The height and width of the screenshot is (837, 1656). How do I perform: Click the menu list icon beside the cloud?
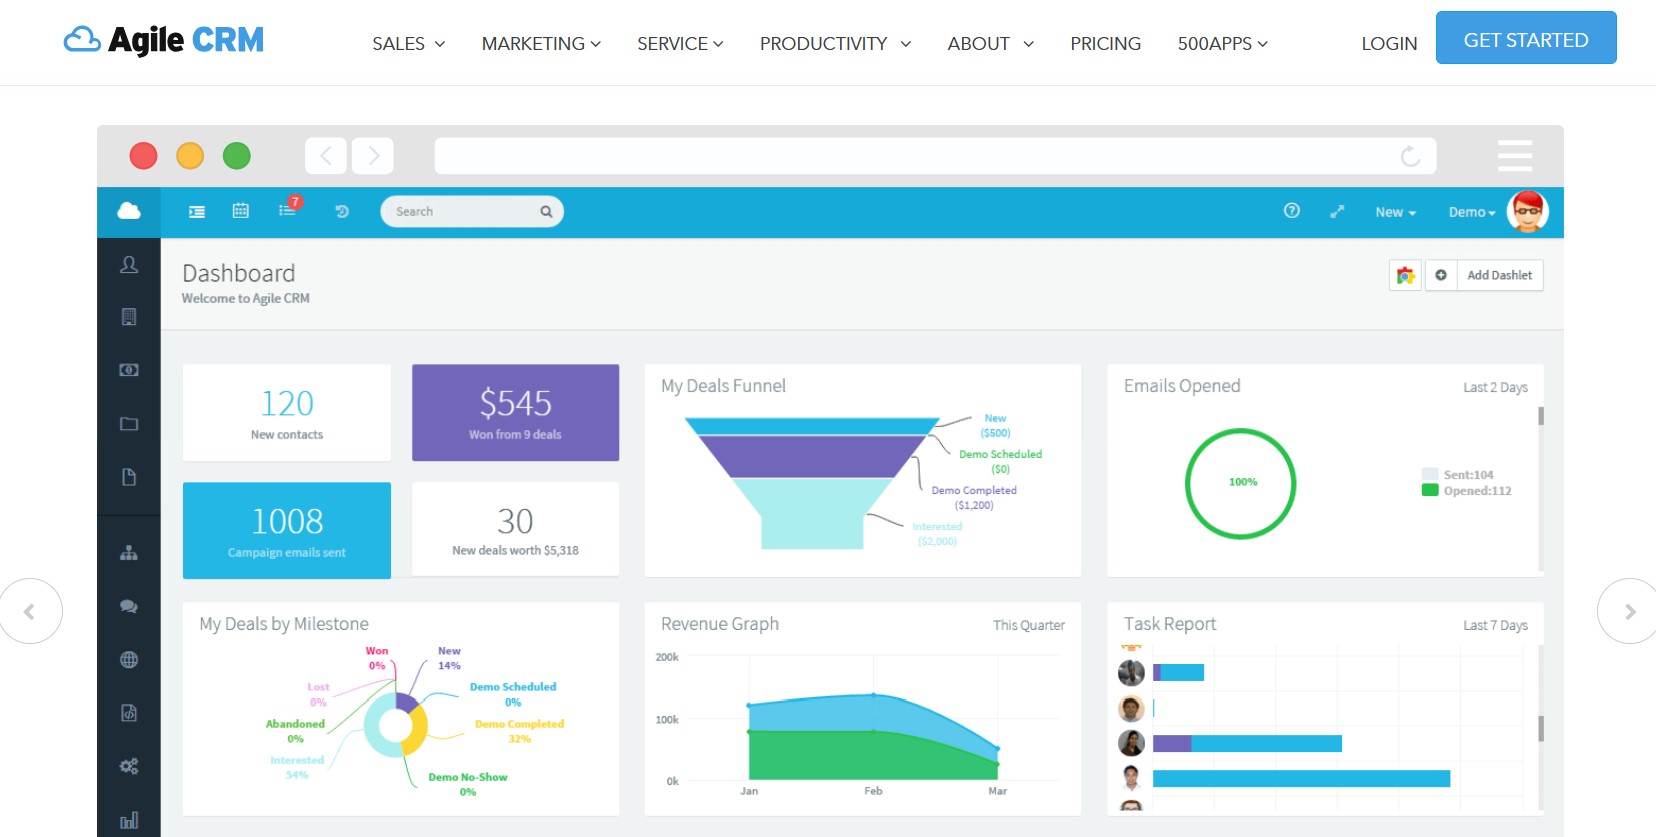click(197, 212)
